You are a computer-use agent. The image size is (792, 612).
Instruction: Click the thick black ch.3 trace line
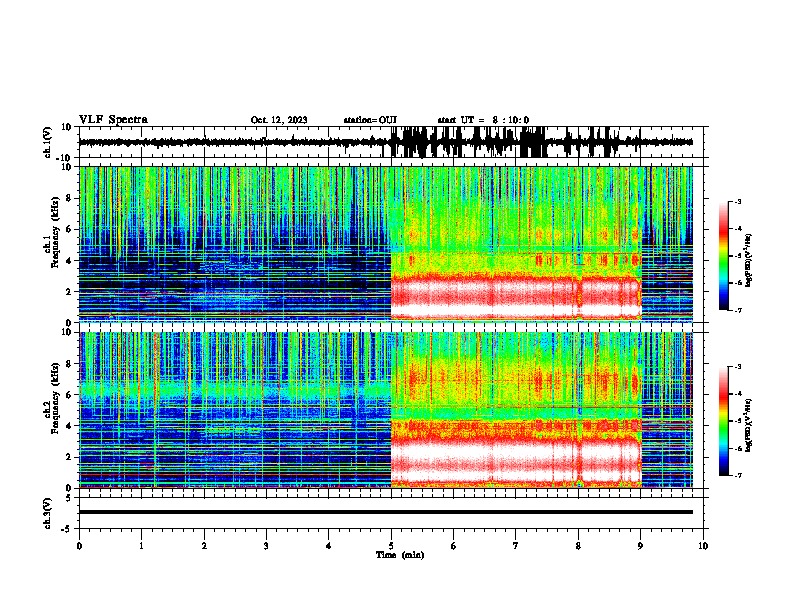click(386, 512)
